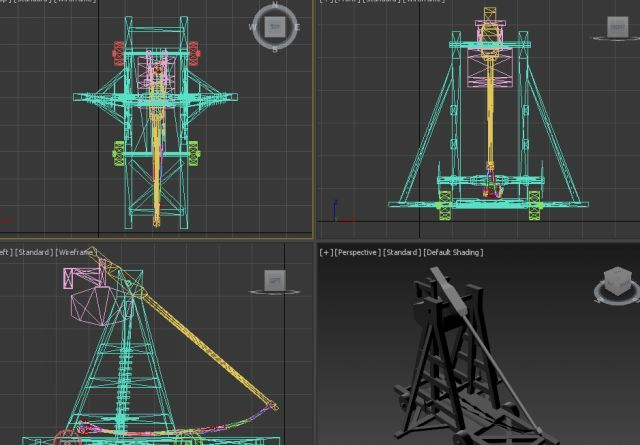640x445 pixels.
Task: Click the S compass letter on the Top viewport ViewCube
Action: tap(275, 49)
